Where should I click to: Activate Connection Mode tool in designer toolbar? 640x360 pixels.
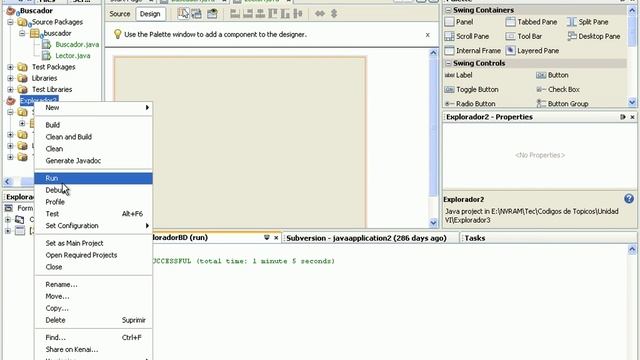pyautogui.click(x=197, y=13)
